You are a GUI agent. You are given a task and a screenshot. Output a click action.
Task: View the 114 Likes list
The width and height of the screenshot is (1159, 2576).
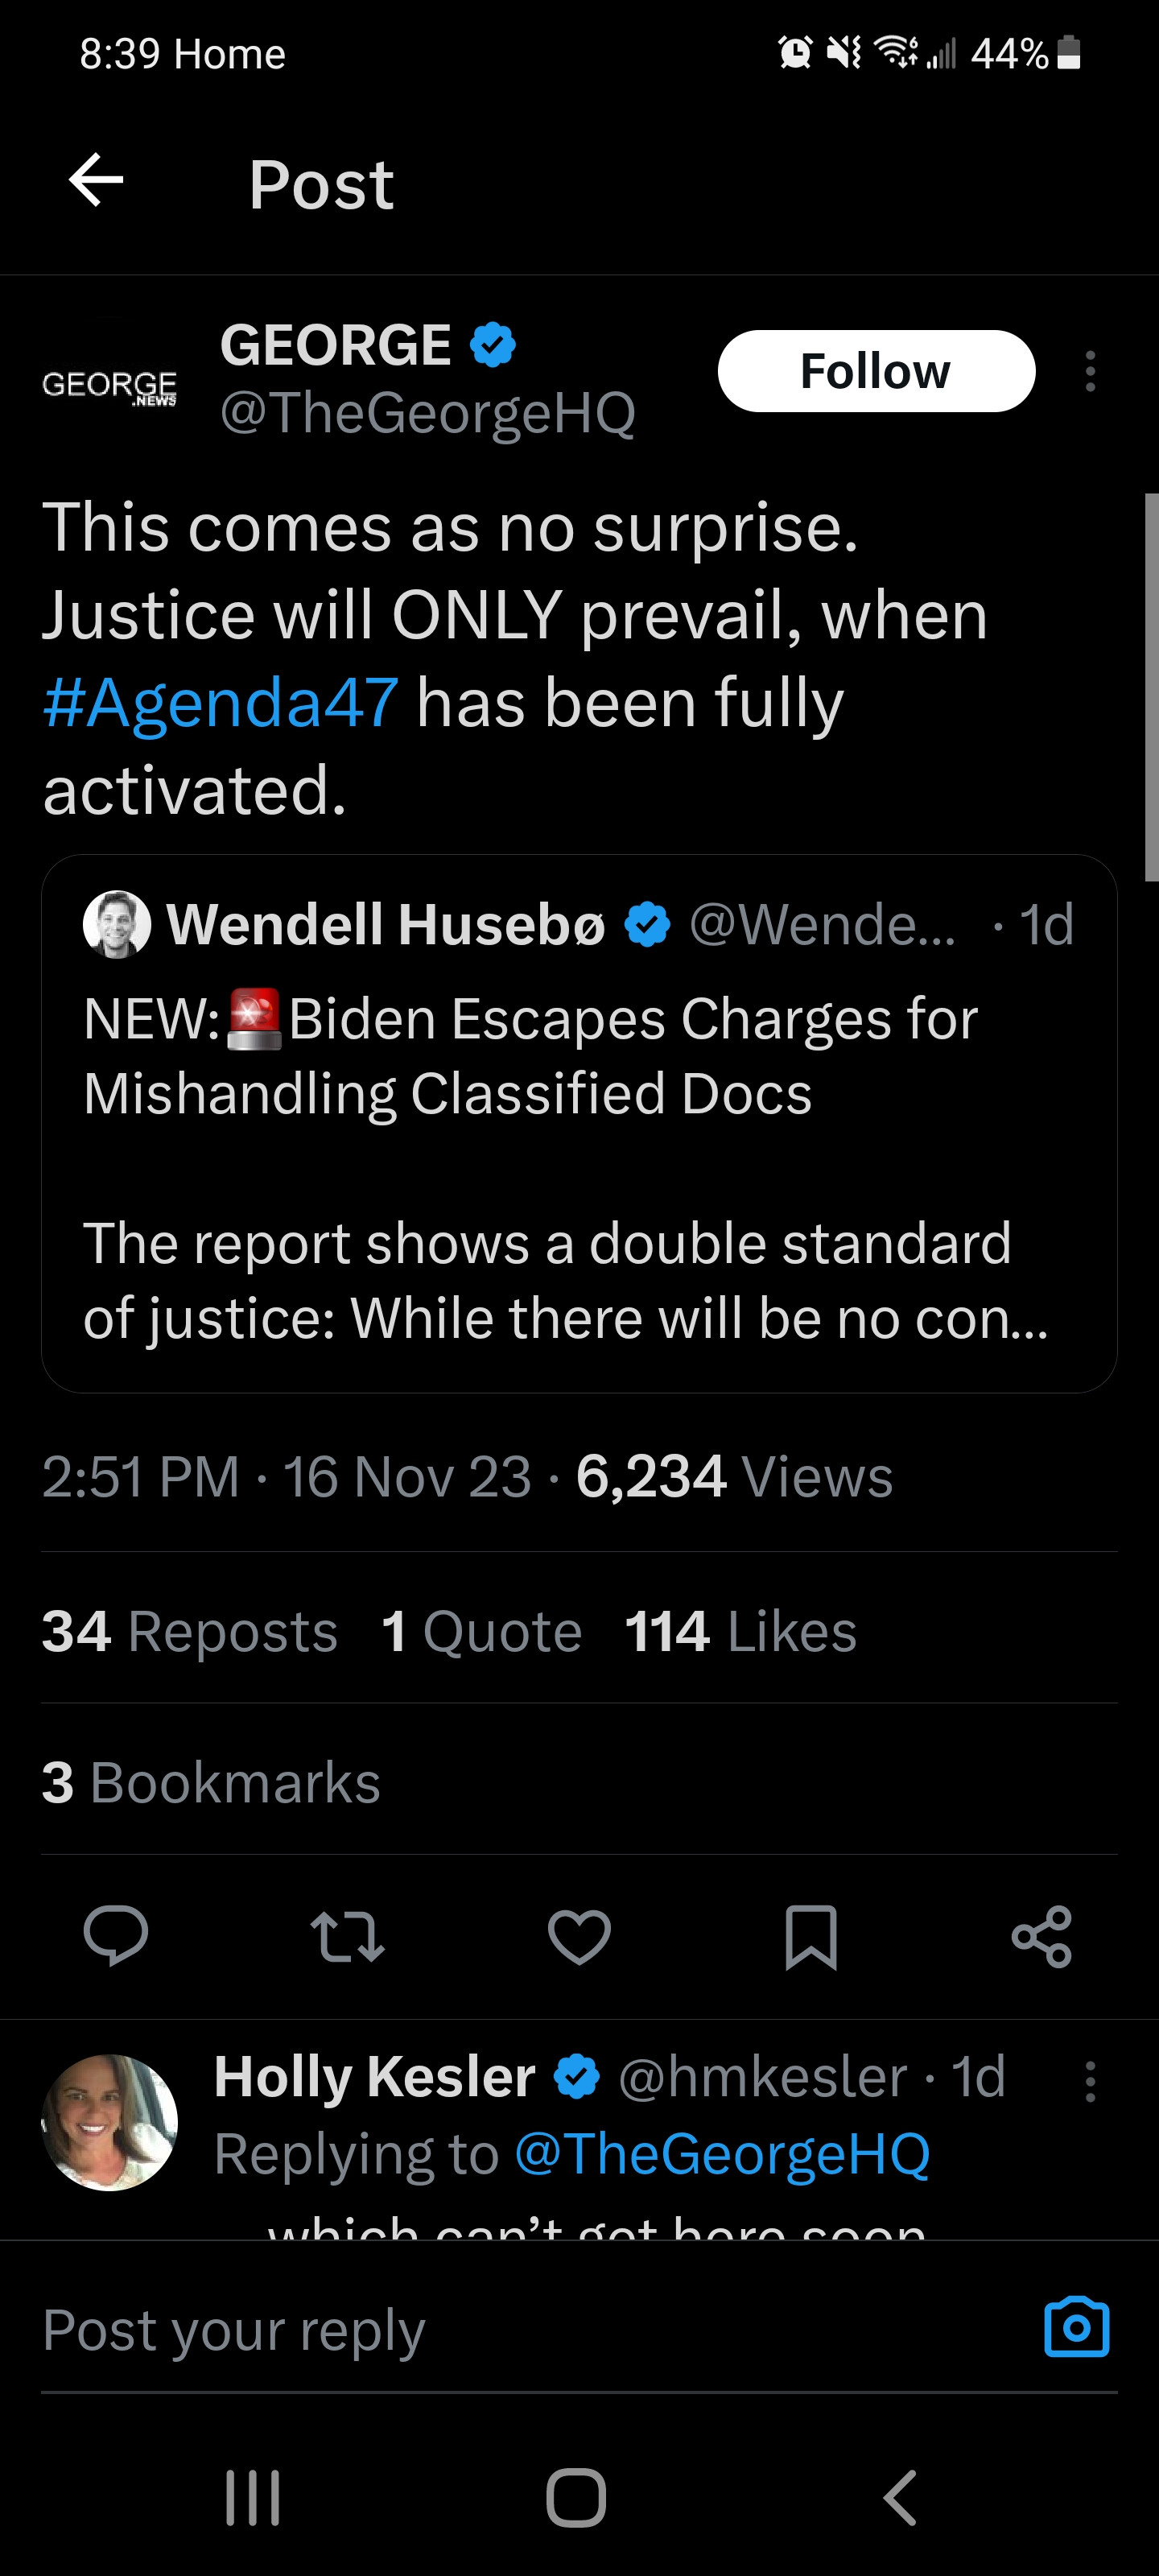click(x=740, y=1631)
